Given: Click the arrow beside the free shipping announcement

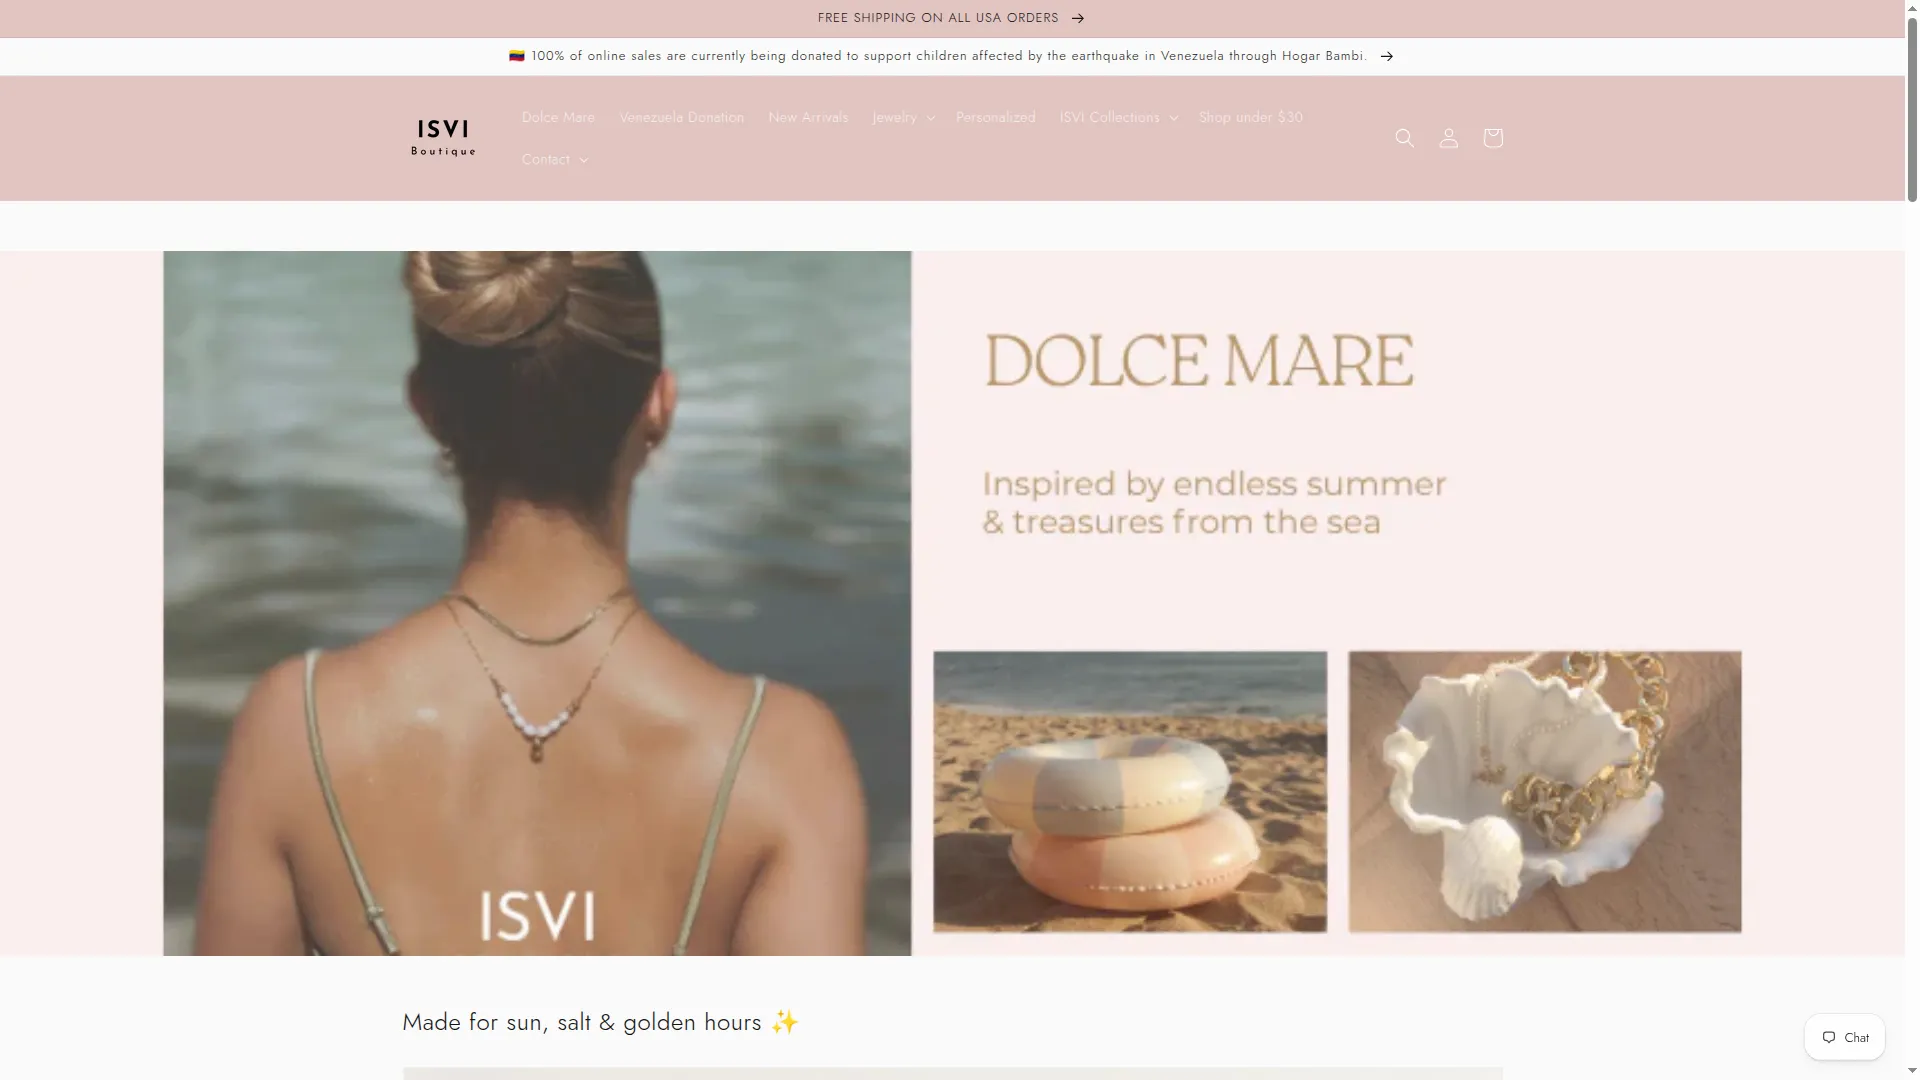Looking at the screenshot, I should click(x=1077, y=18).
